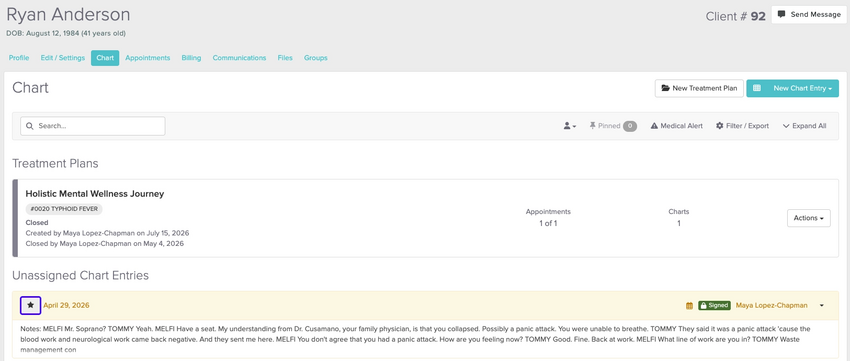
Task: Open the New Chart Entry dropdown
Action: pyautogui.click(x=793, y=88)
